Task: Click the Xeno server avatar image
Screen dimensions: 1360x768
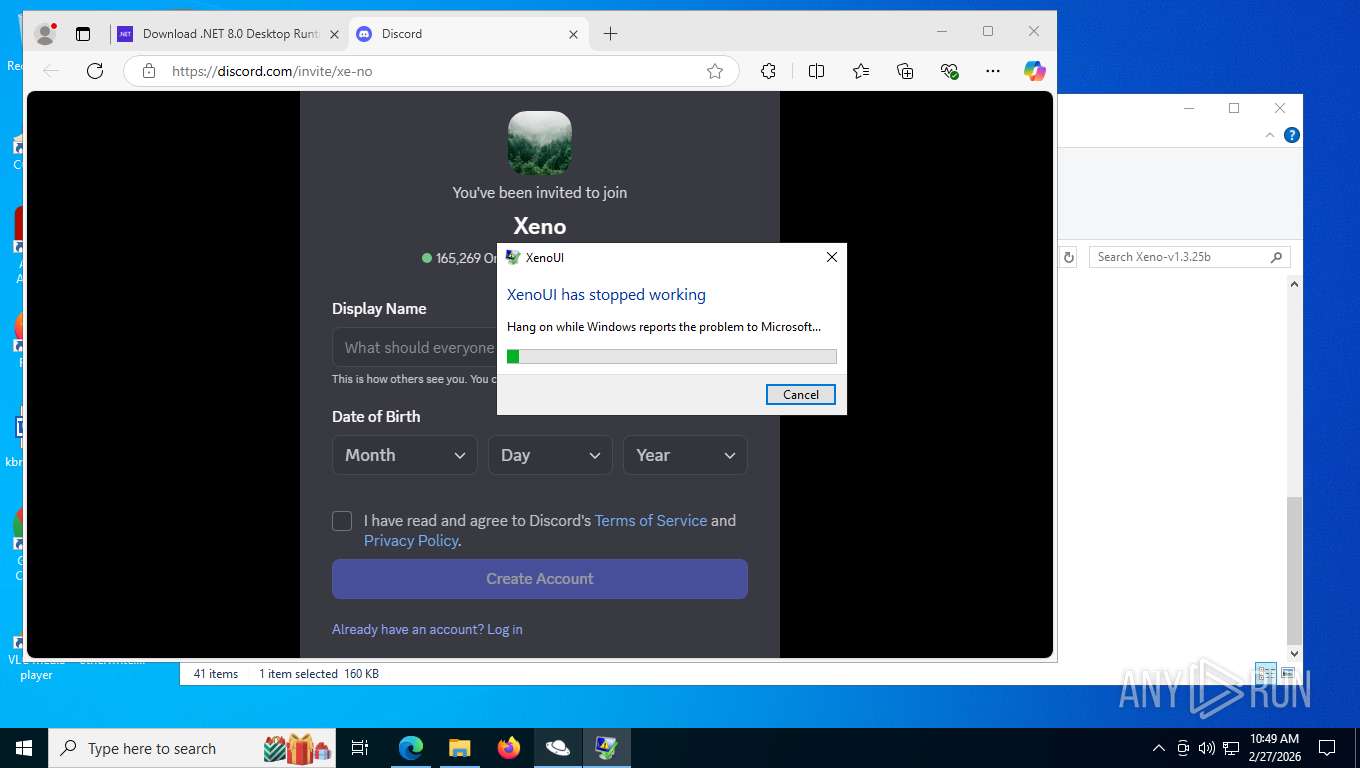Action: click(540, 143)
